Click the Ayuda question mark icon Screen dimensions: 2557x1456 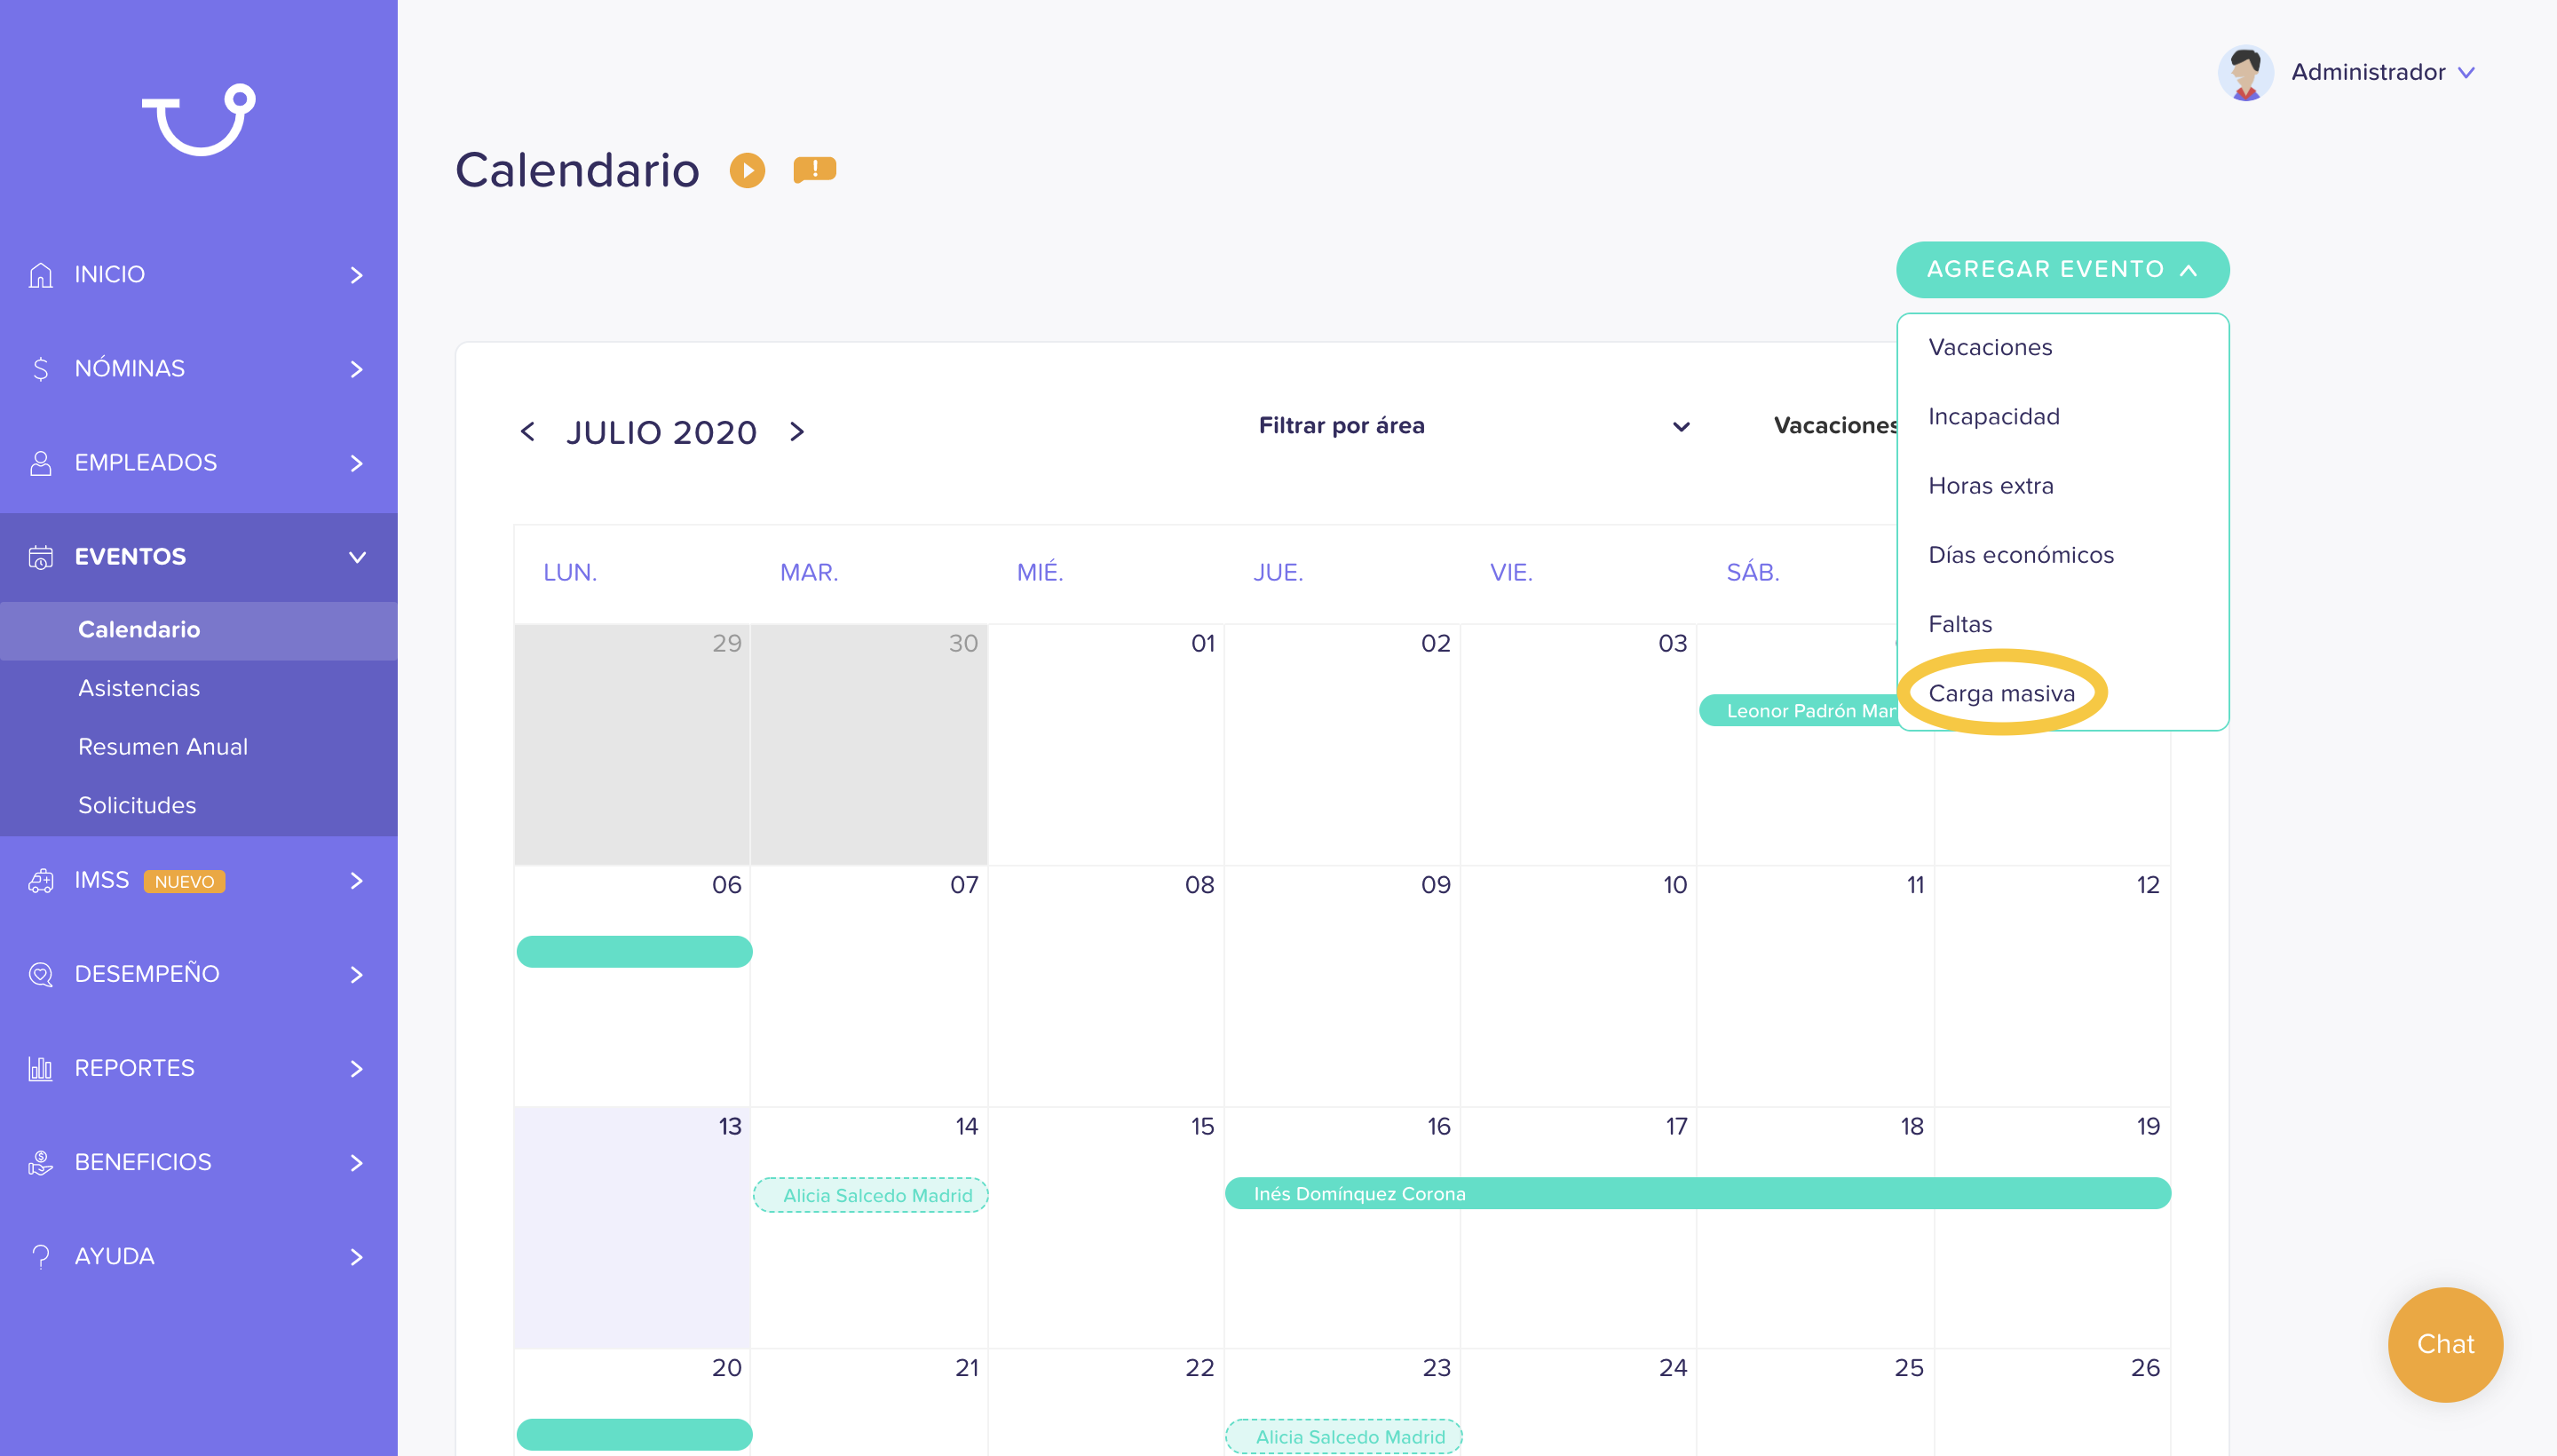tap(40, 1256)
